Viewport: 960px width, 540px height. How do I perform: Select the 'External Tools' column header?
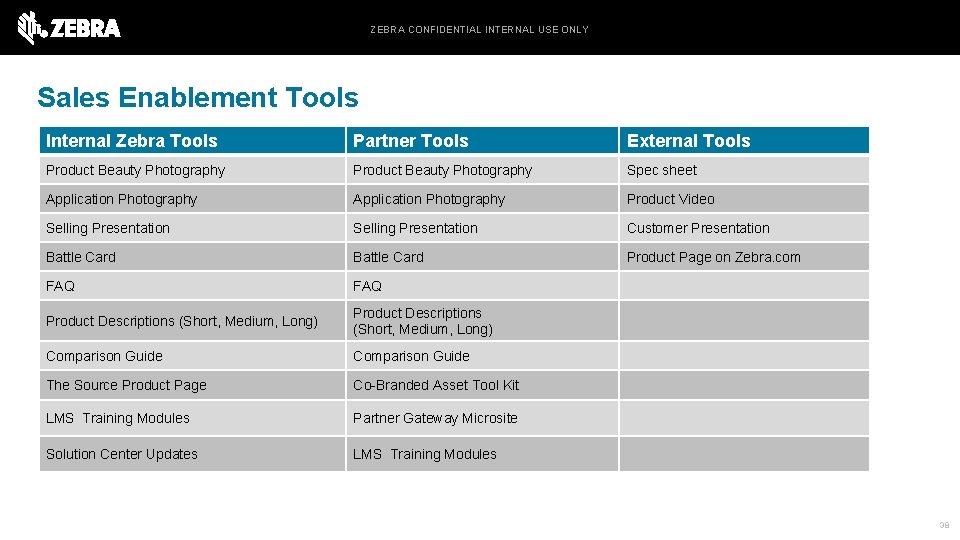point(744,140)
